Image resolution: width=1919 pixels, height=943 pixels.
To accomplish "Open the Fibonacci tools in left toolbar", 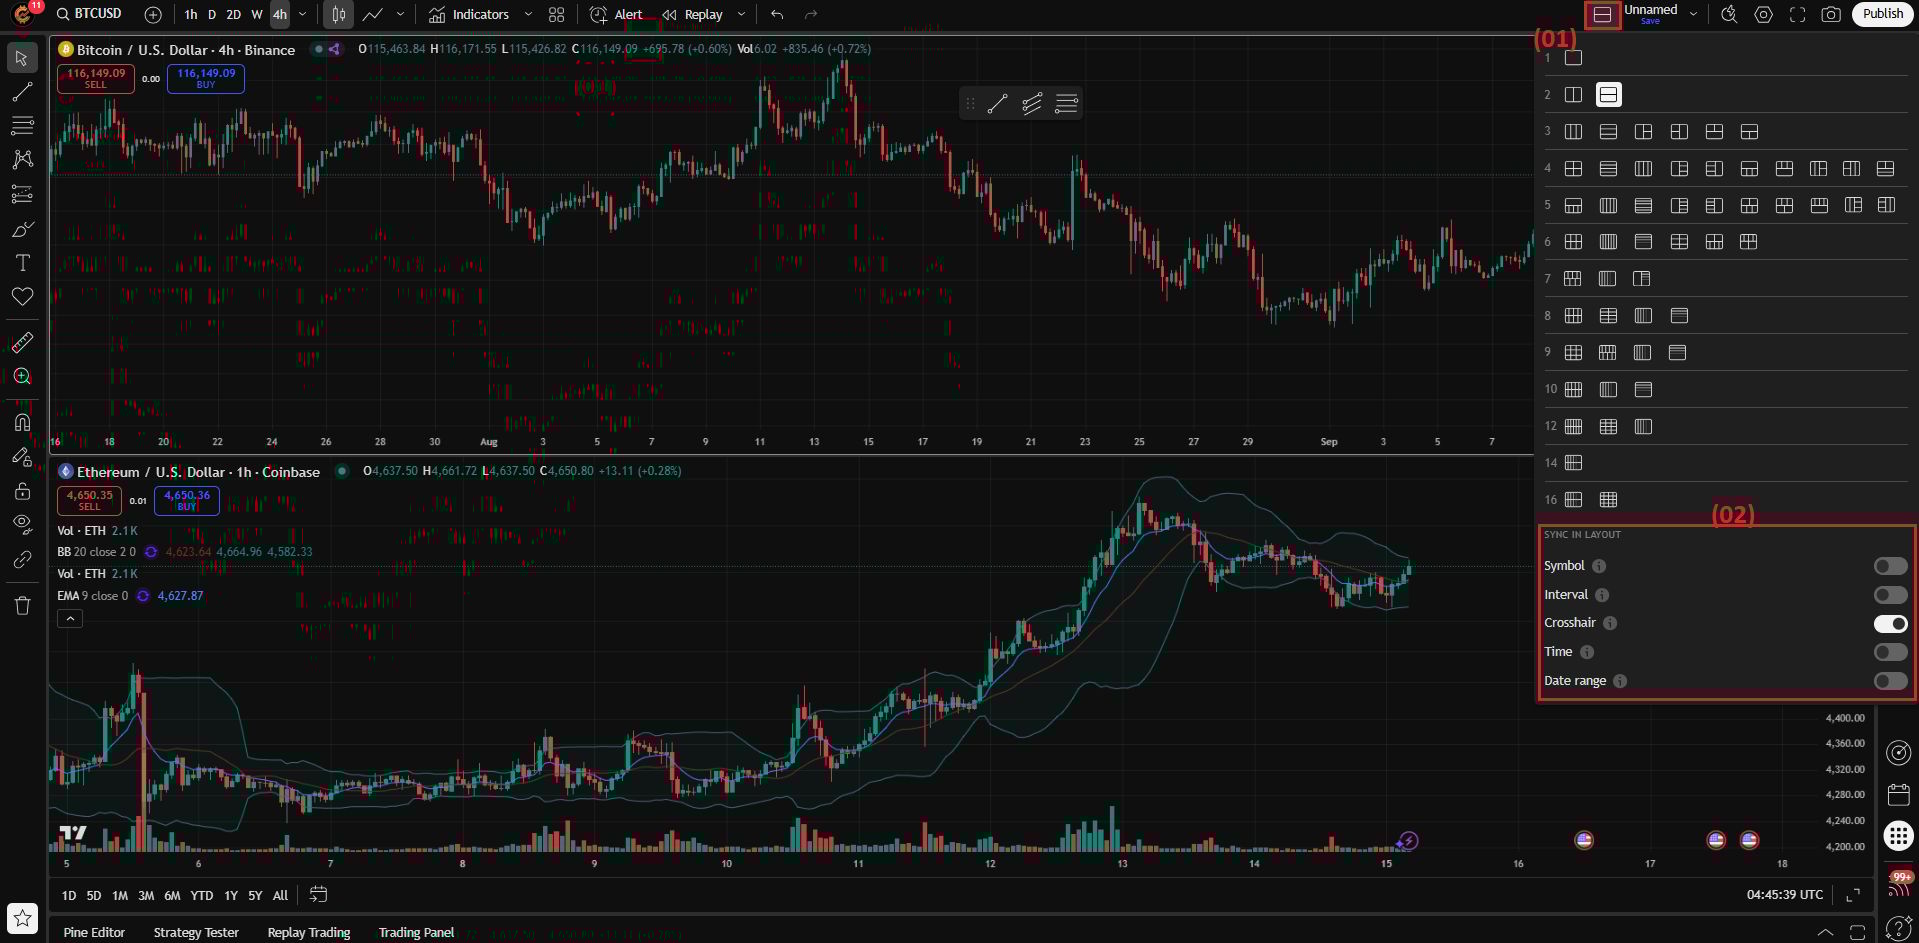I will pos(22,126).
